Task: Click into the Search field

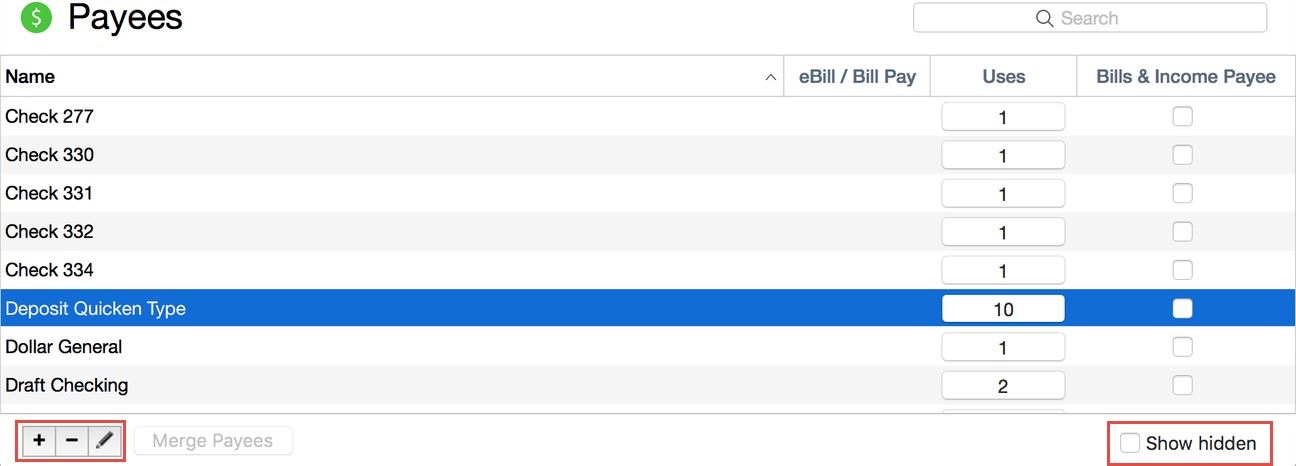Action: click(1100, 18)
